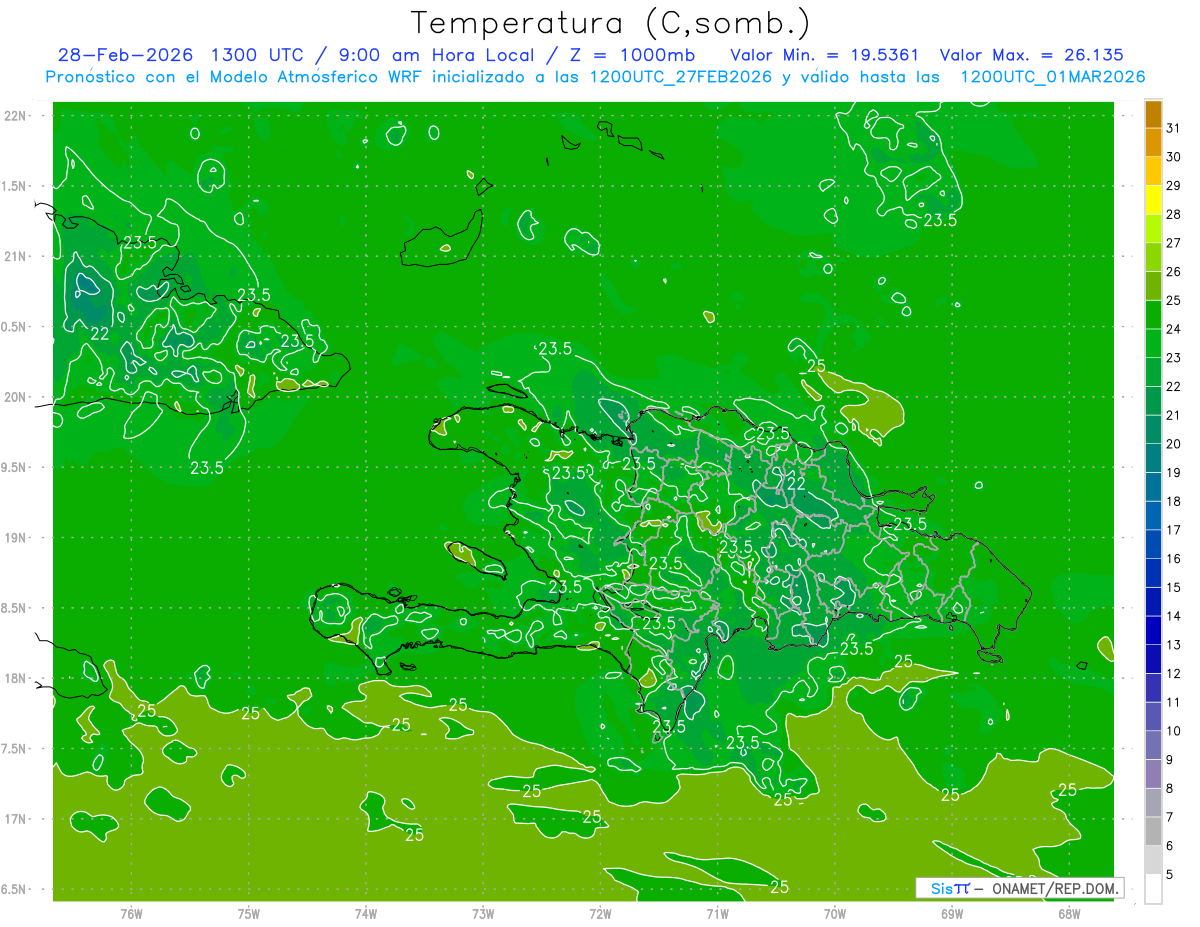Click the "73W" longitude axis label

[x=483, y=914]
